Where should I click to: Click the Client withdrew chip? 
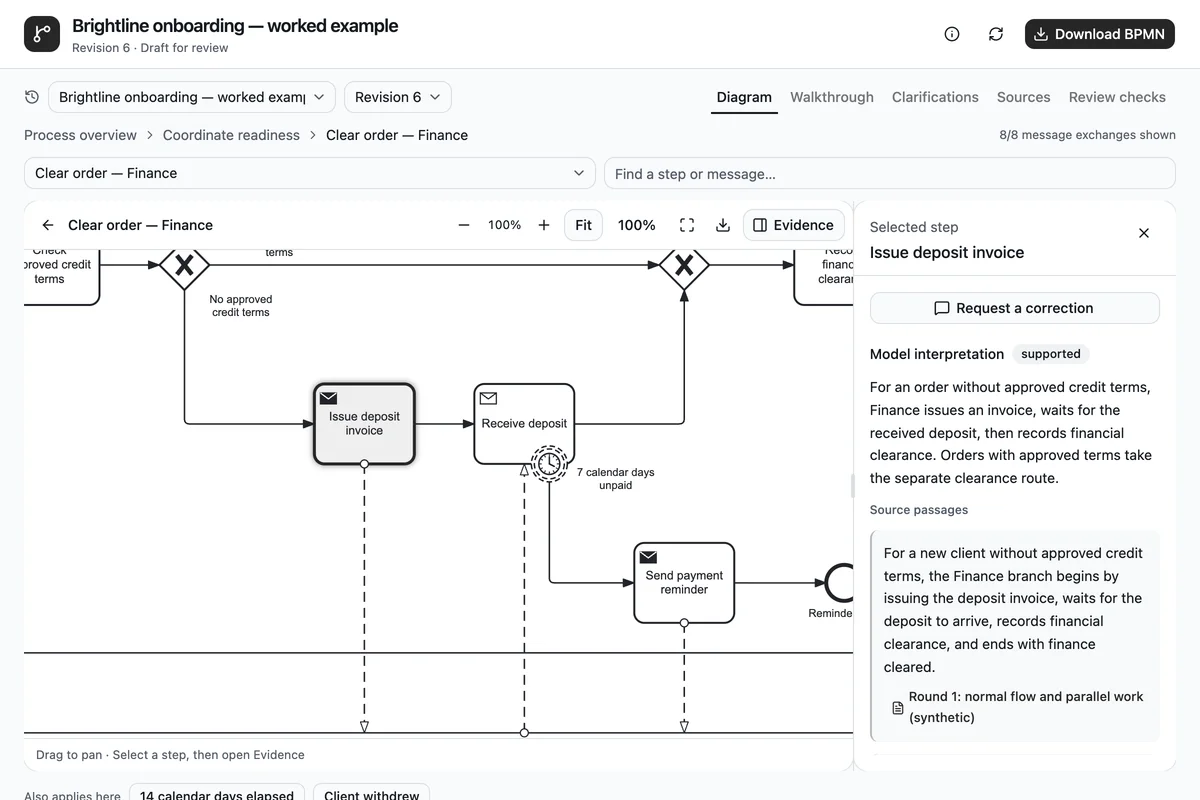[371, 795]
